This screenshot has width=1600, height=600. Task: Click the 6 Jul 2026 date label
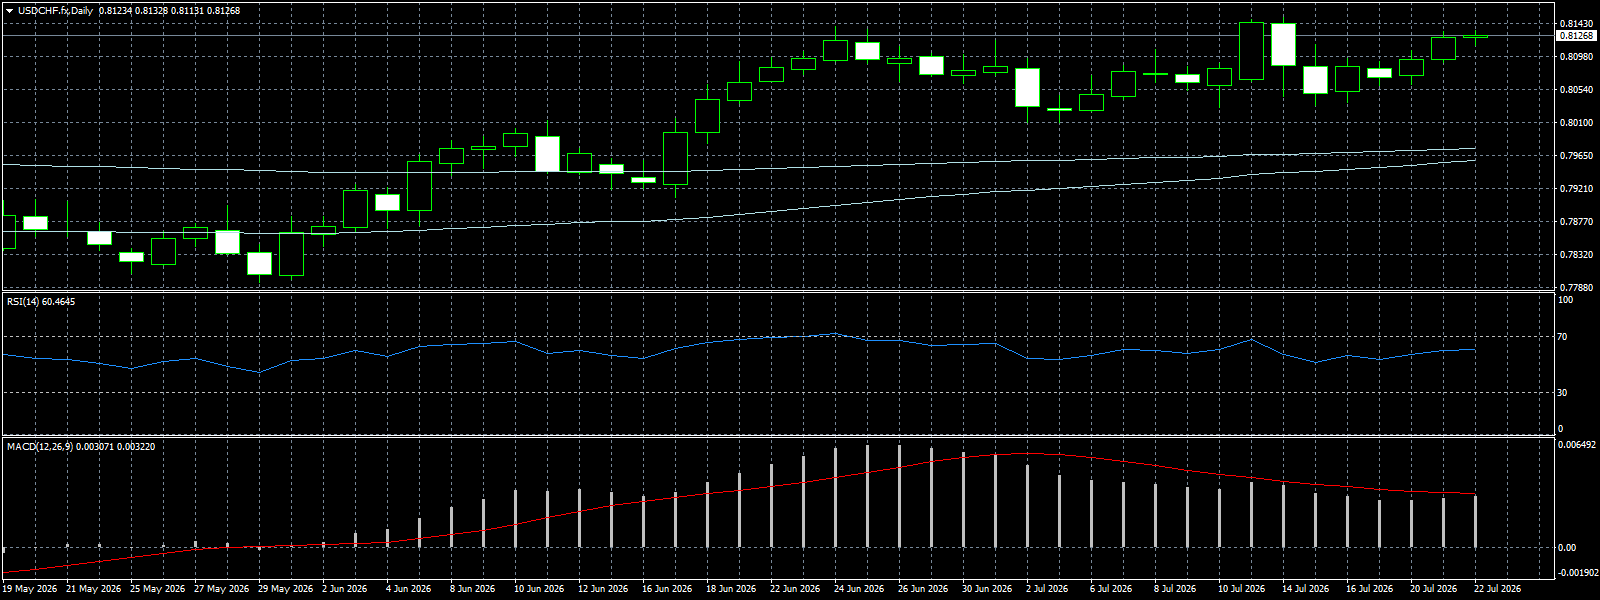pos(1111,589)
